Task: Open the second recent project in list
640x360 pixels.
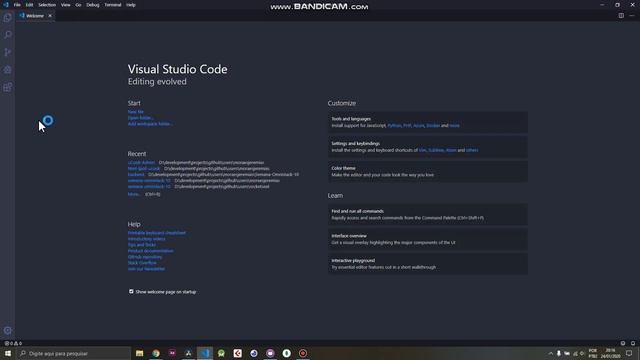Action: click(x=144, y=169)
